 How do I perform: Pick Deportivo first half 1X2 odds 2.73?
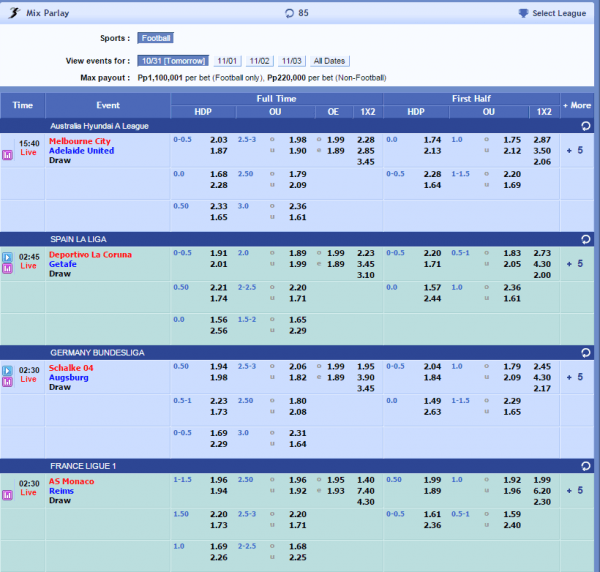(542, 253)
